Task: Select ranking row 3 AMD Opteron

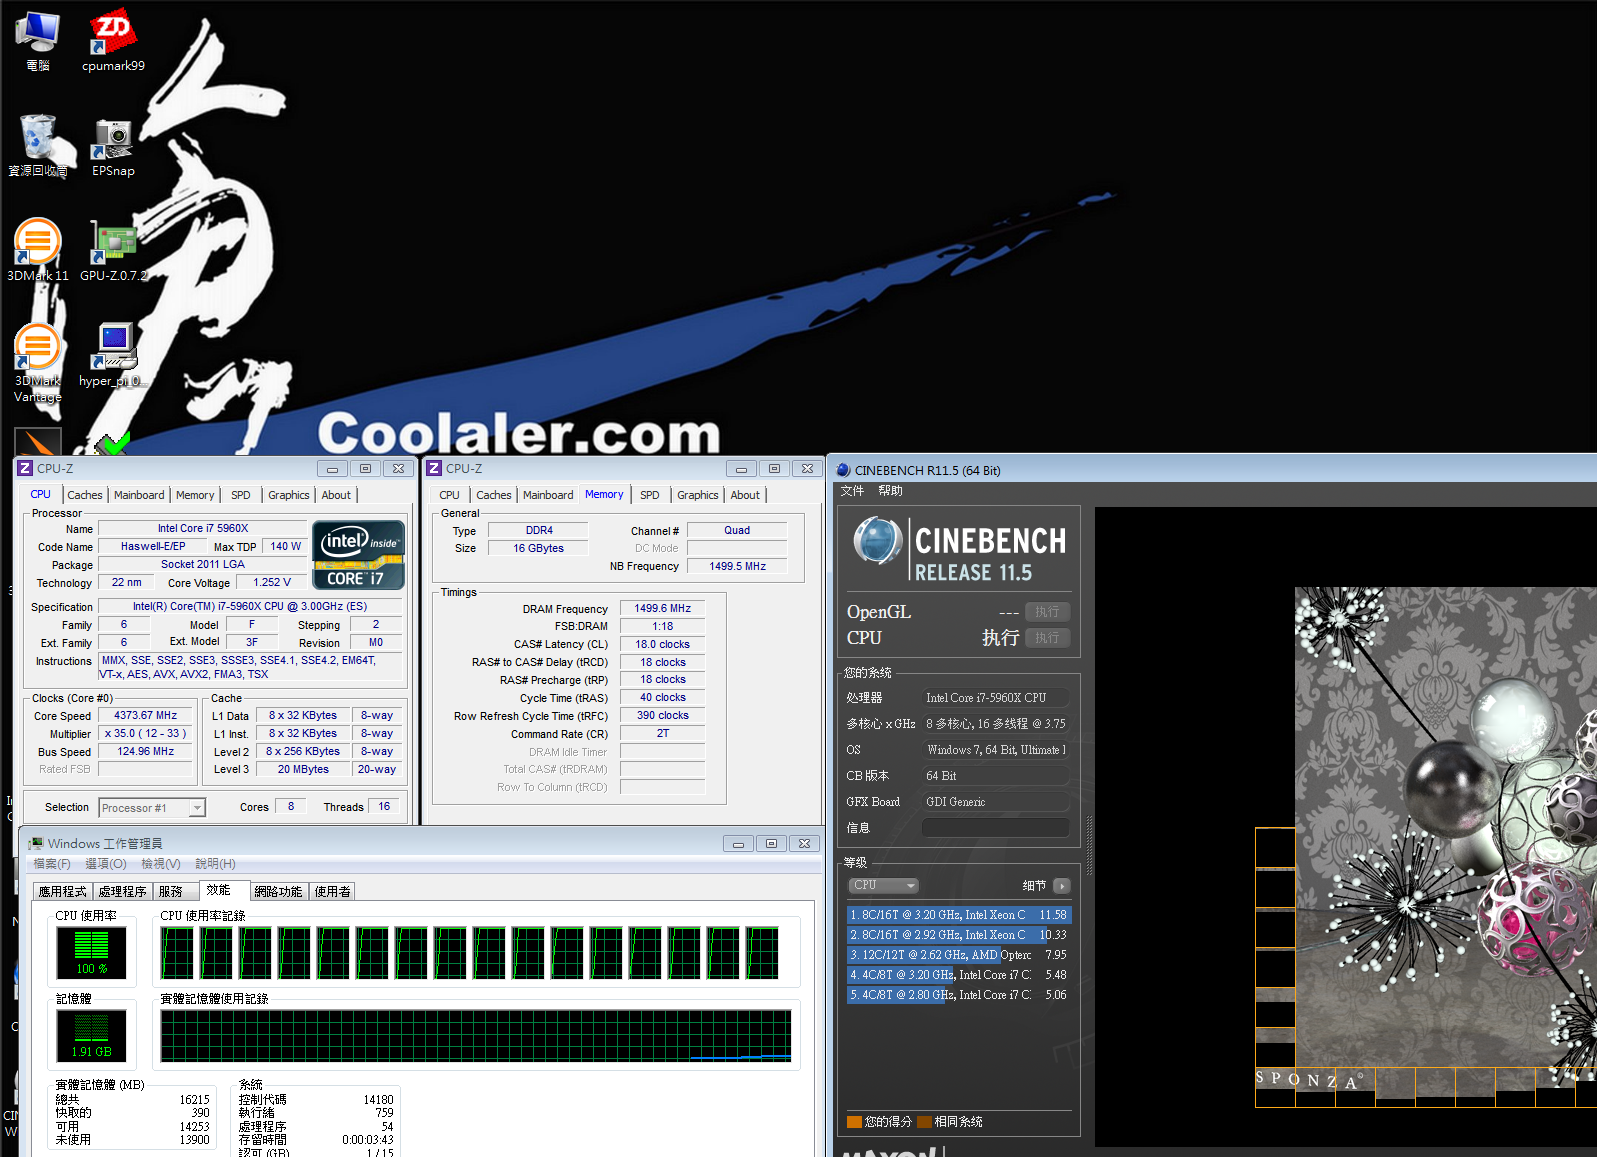Action: 959,955
